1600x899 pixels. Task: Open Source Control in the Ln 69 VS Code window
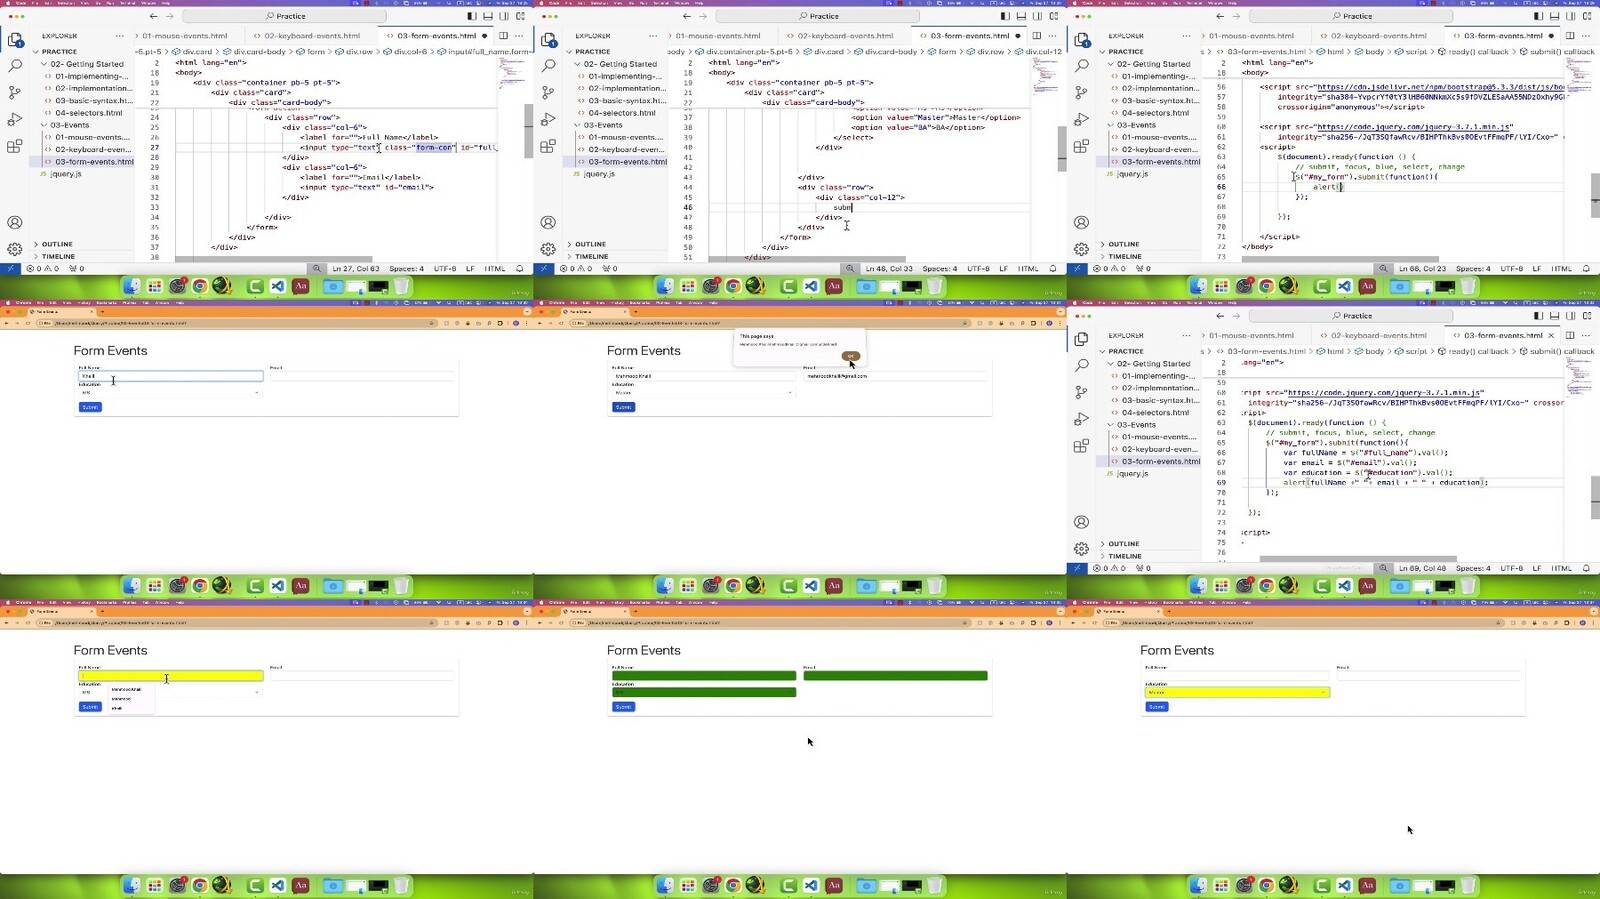(1081, 392)
